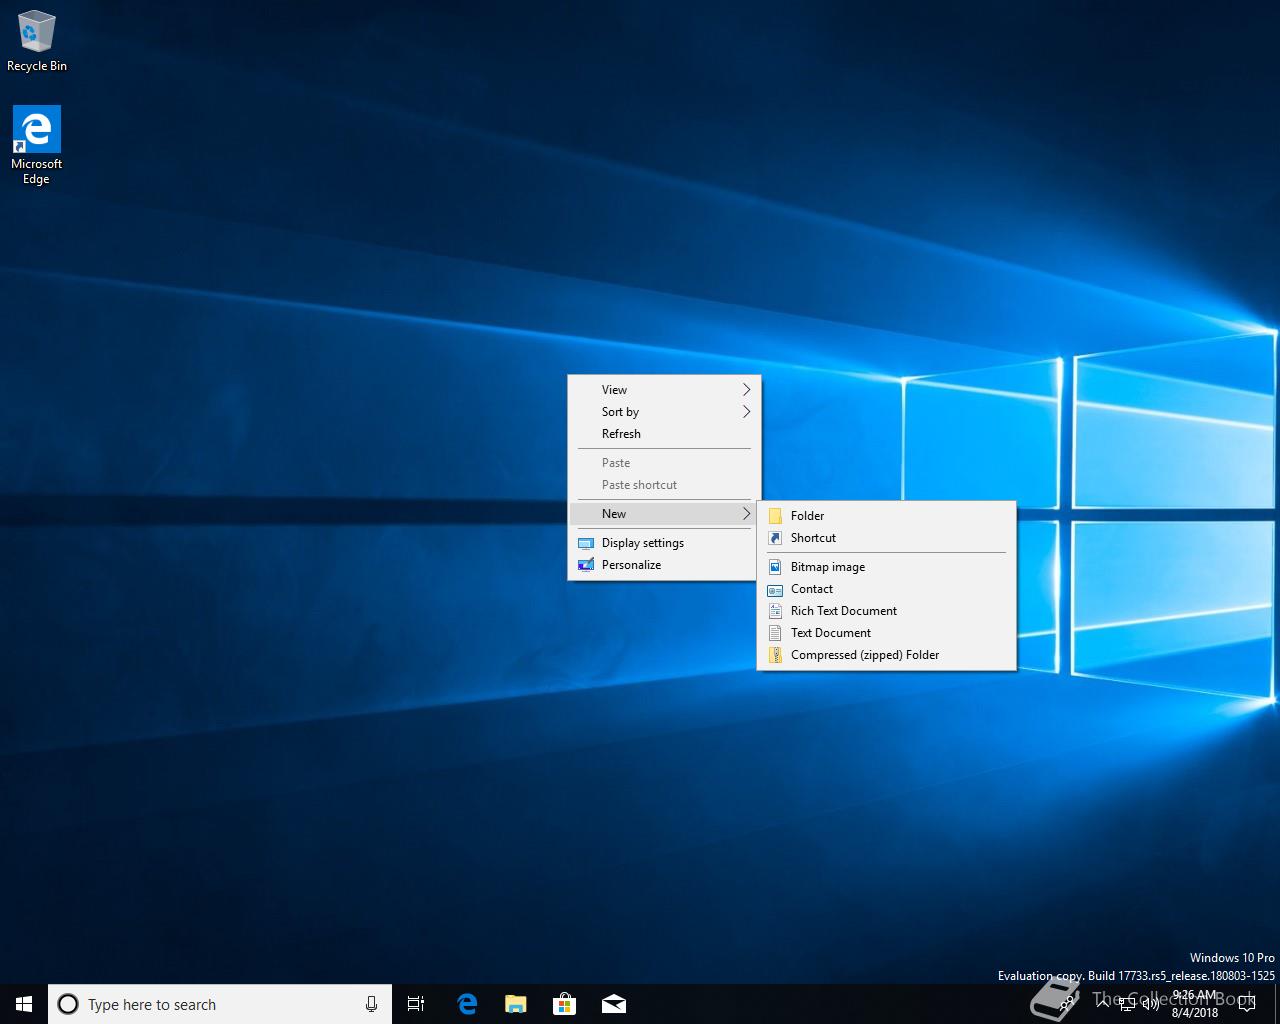
Task: Open File Explorer from the taskbar
Action: [x=516, y=1004]
